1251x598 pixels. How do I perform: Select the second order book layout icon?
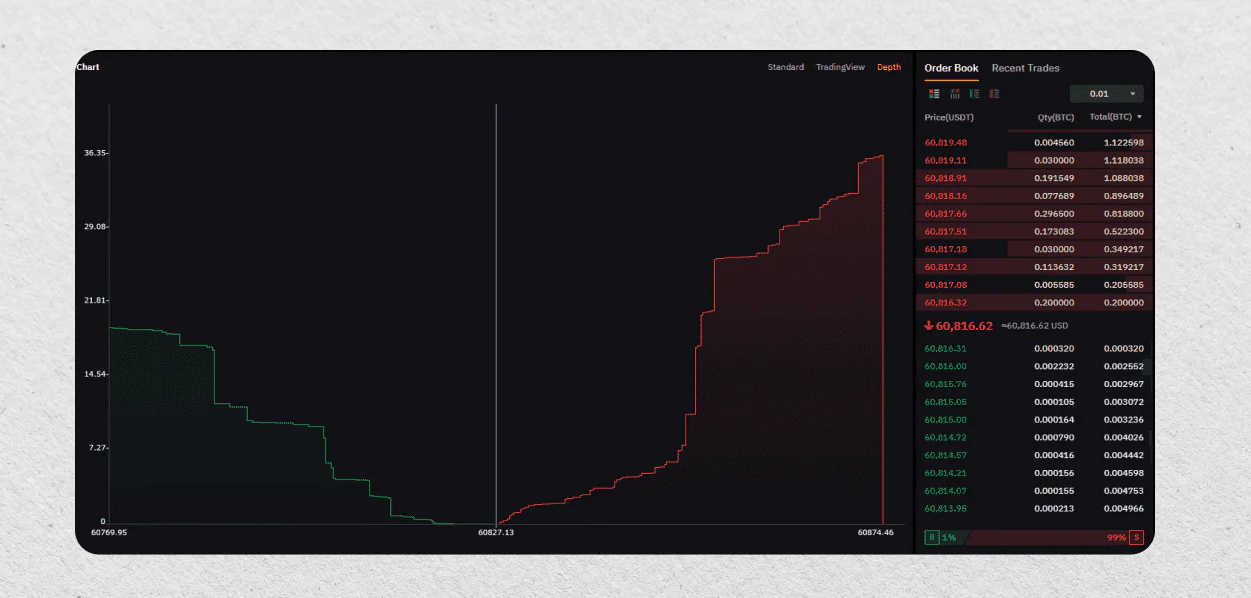pos(954,94)
